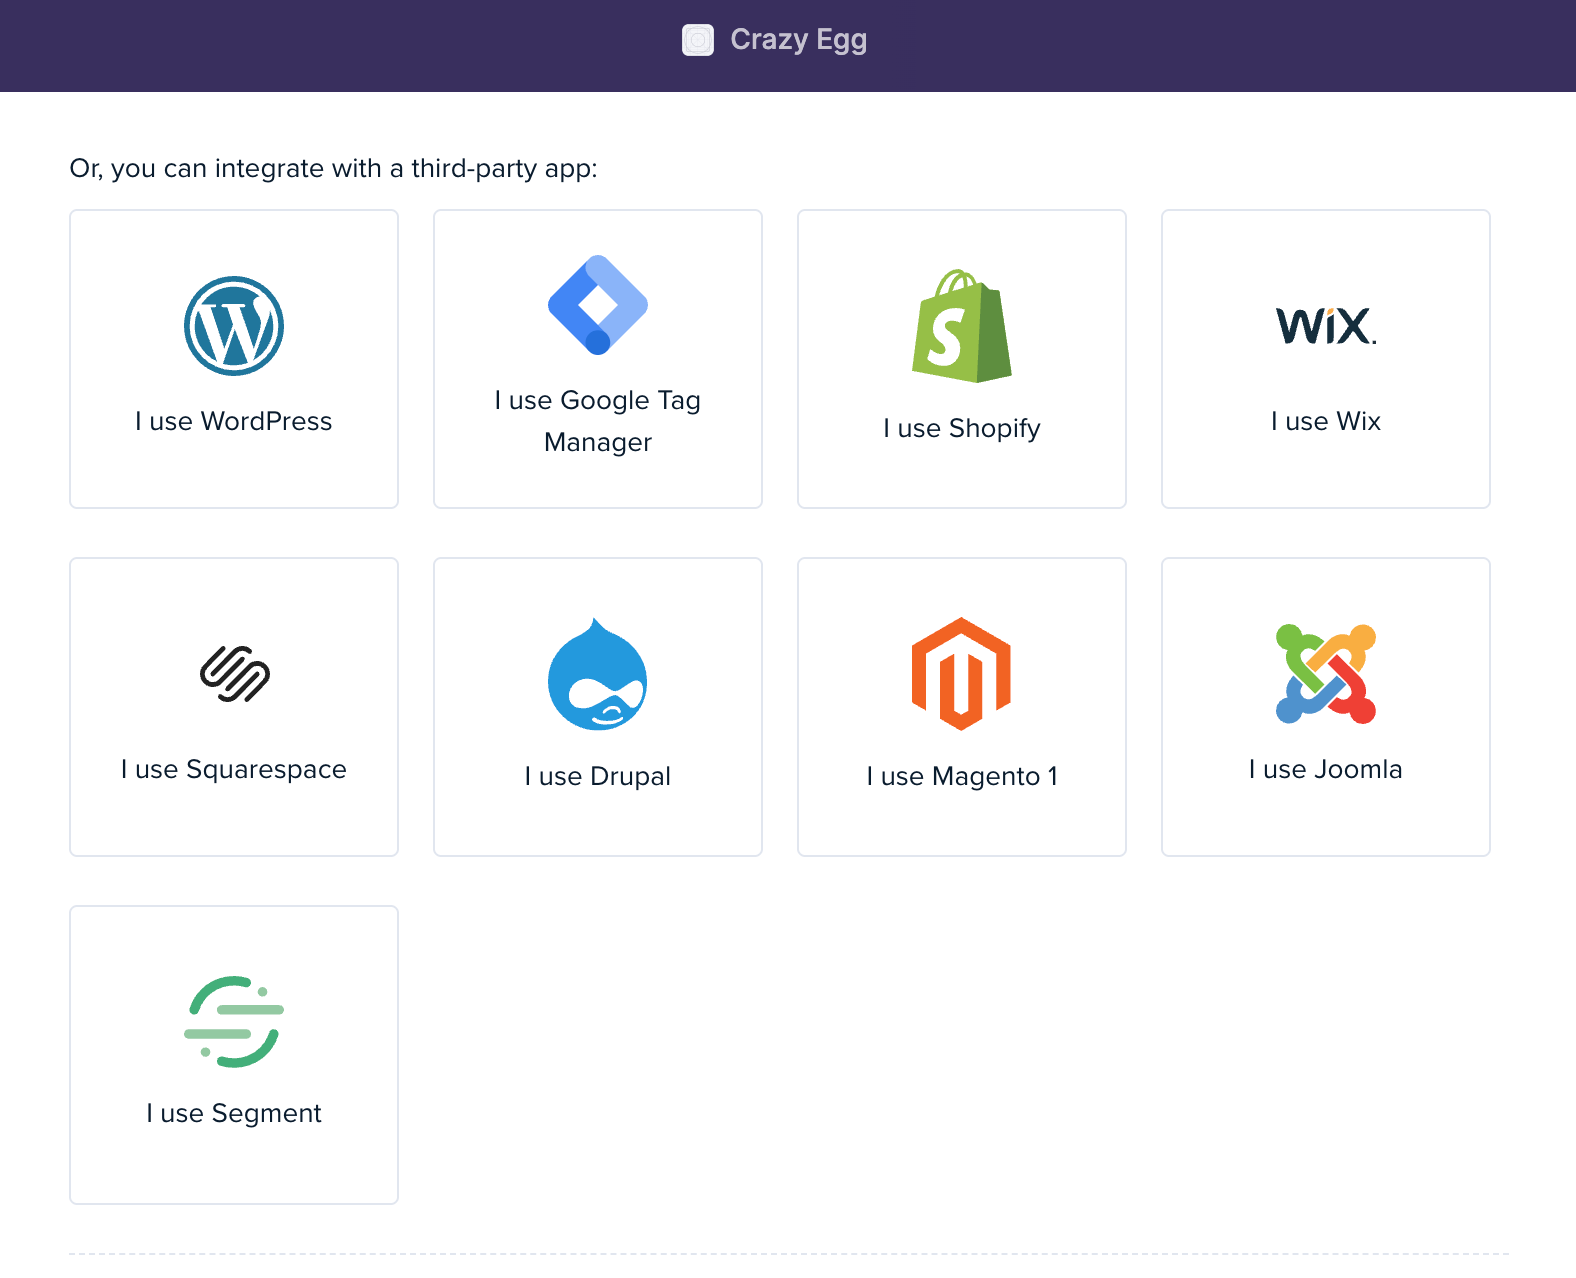Viewport: 1576px width, 1278px height.
Task: Click the "Or, you can integrate with a third-party app:" heading
Action: point(334,168)
